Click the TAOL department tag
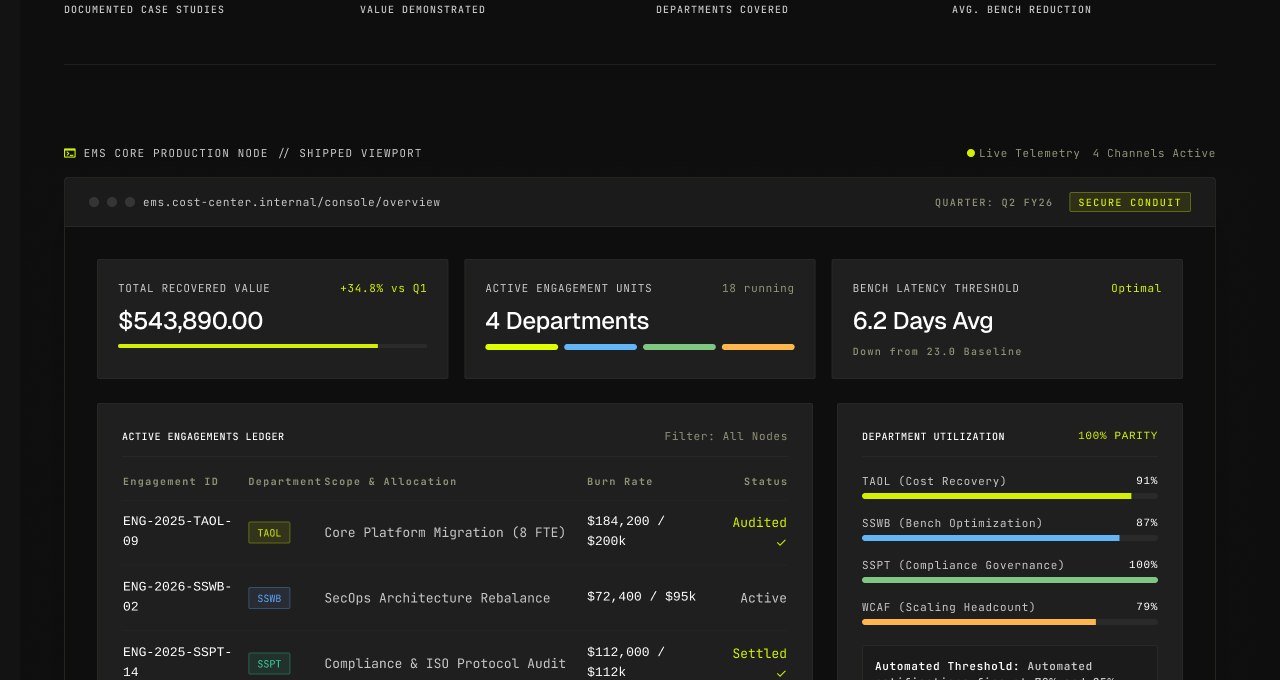The image size is (1280, 680). (x=269, y=533)
